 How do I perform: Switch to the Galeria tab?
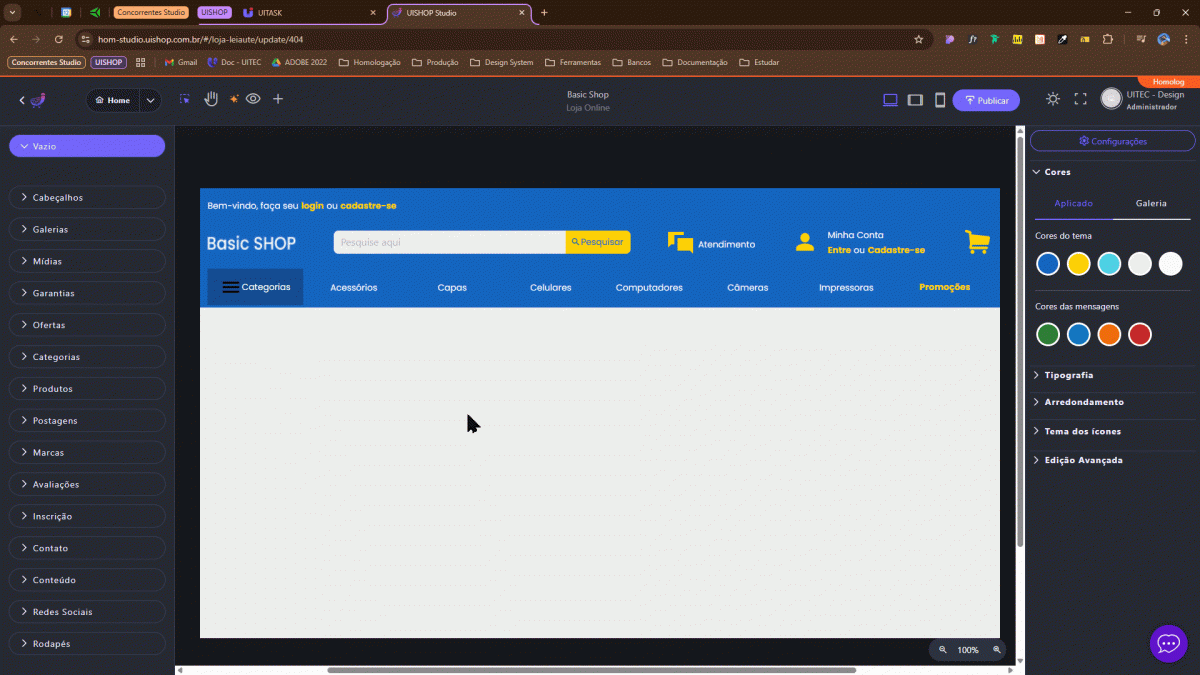coord(1151,203)
